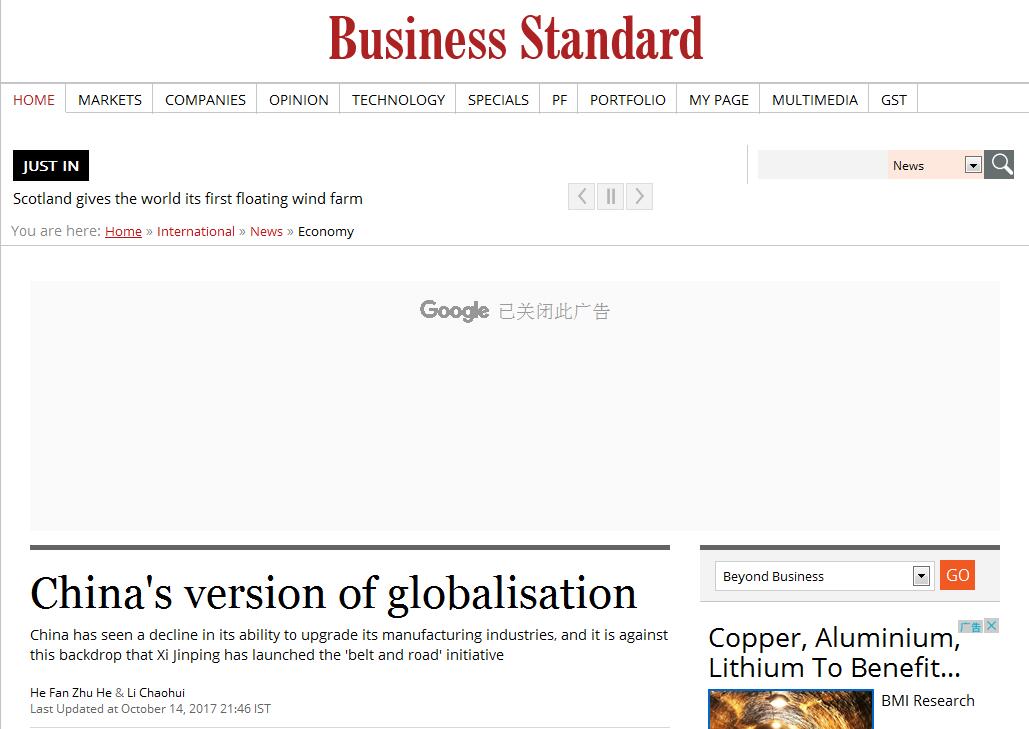The image size is (1029, 729).
Task: Visit the MY PAGE section
Action: click(x=719, y=100)
